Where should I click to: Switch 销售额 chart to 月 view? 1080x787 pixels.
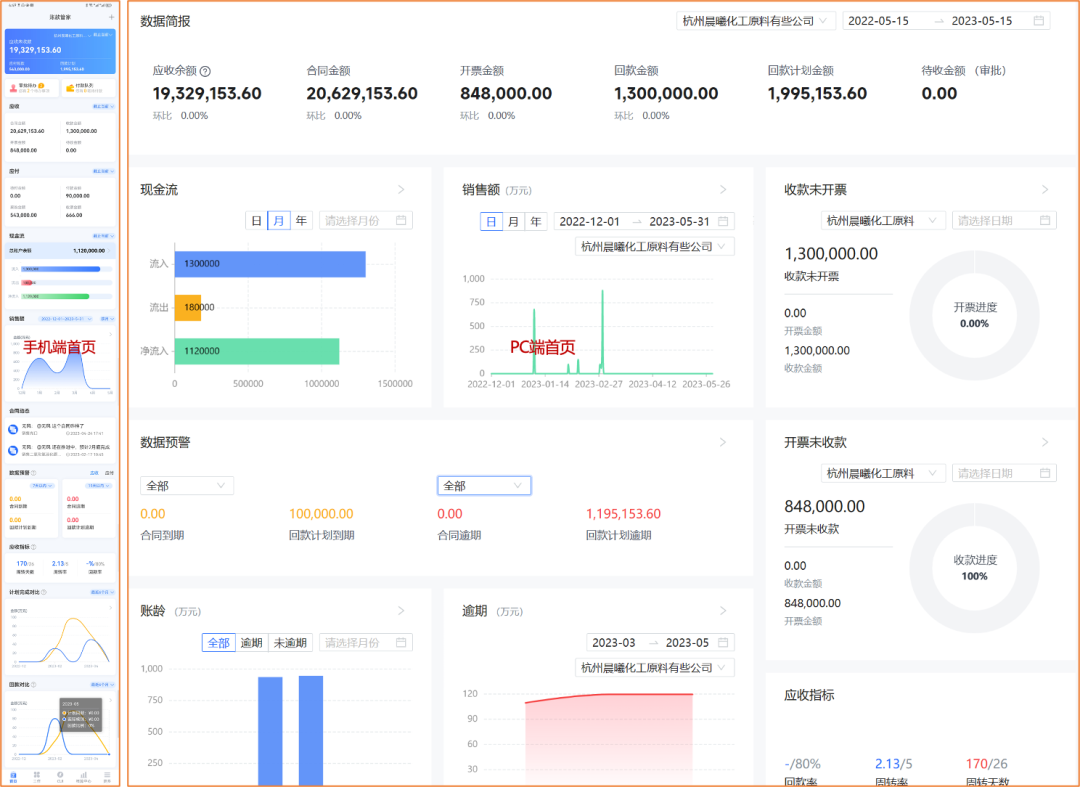tap(513, 221)
